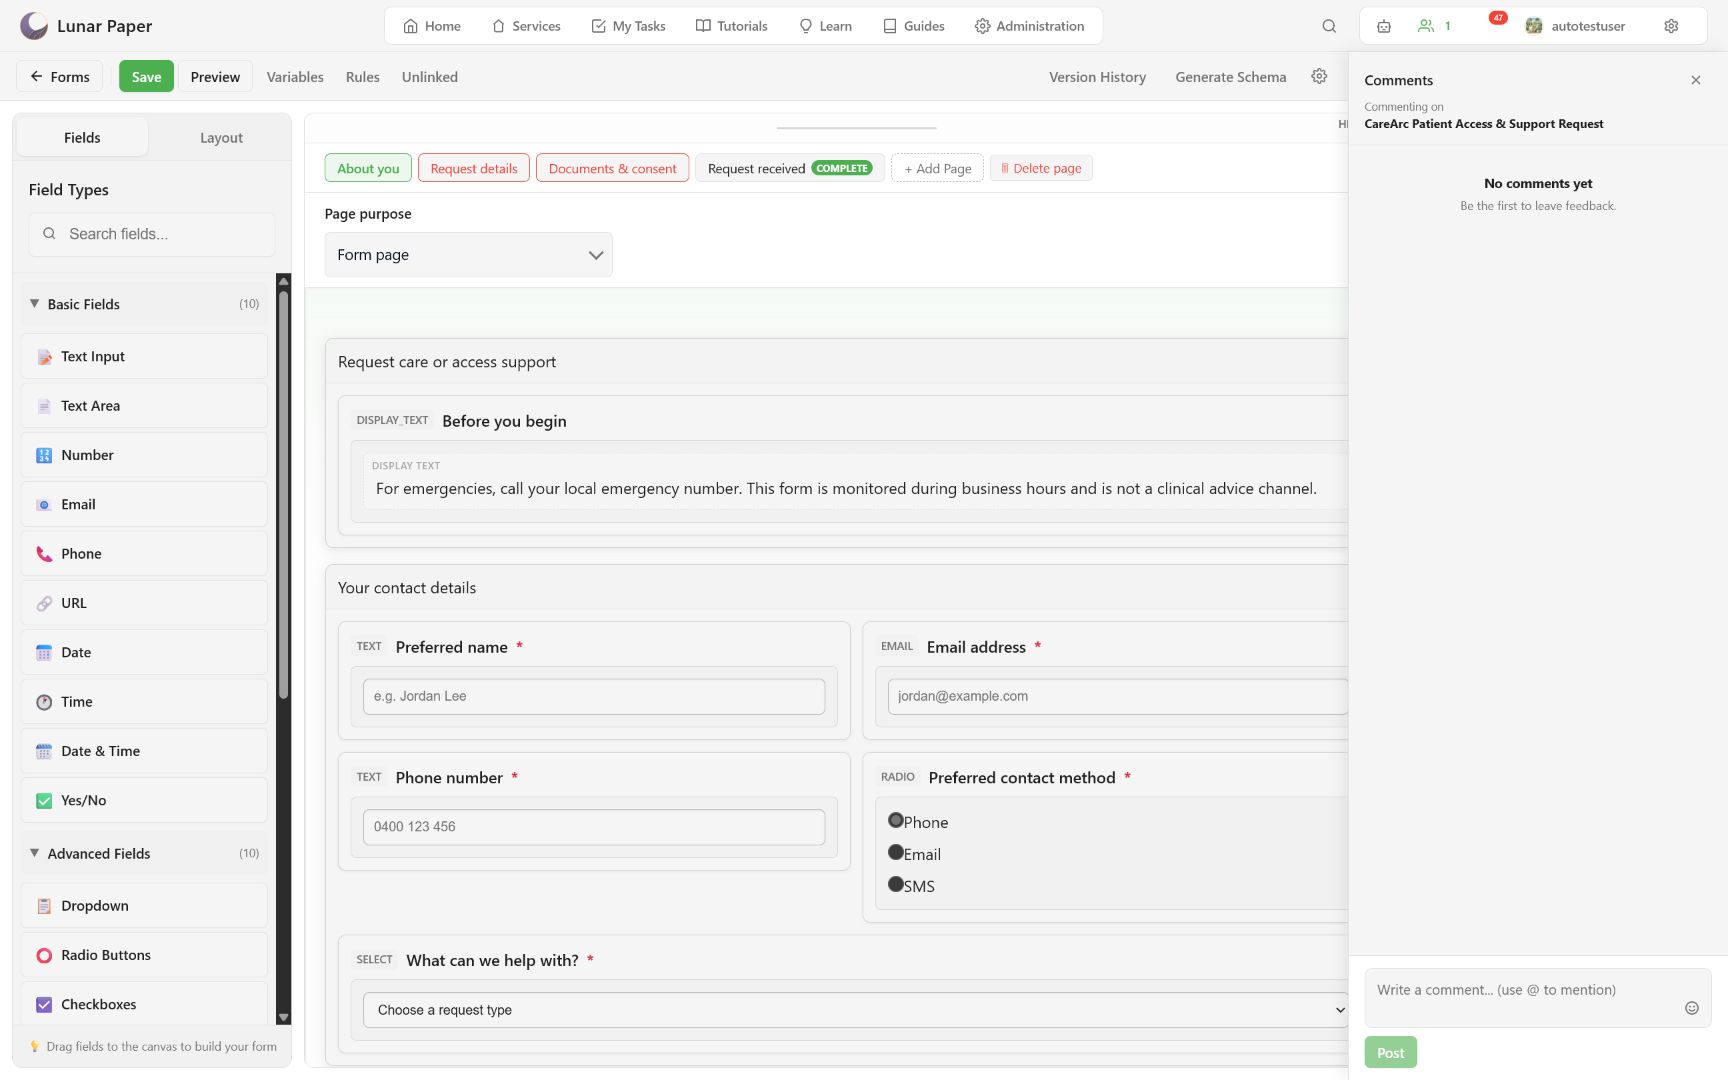Open the Documents & consent page tab
This screenshot has width=1728, height=1080.
(612, 168)
